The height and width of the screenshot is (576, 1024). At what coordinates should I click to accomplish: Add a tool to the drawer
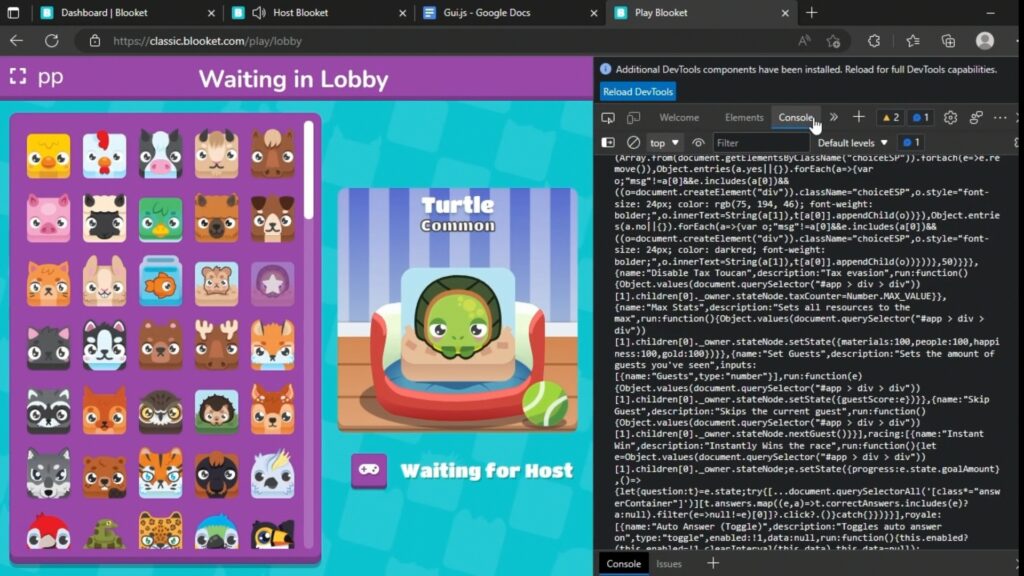tap(713, 563)
